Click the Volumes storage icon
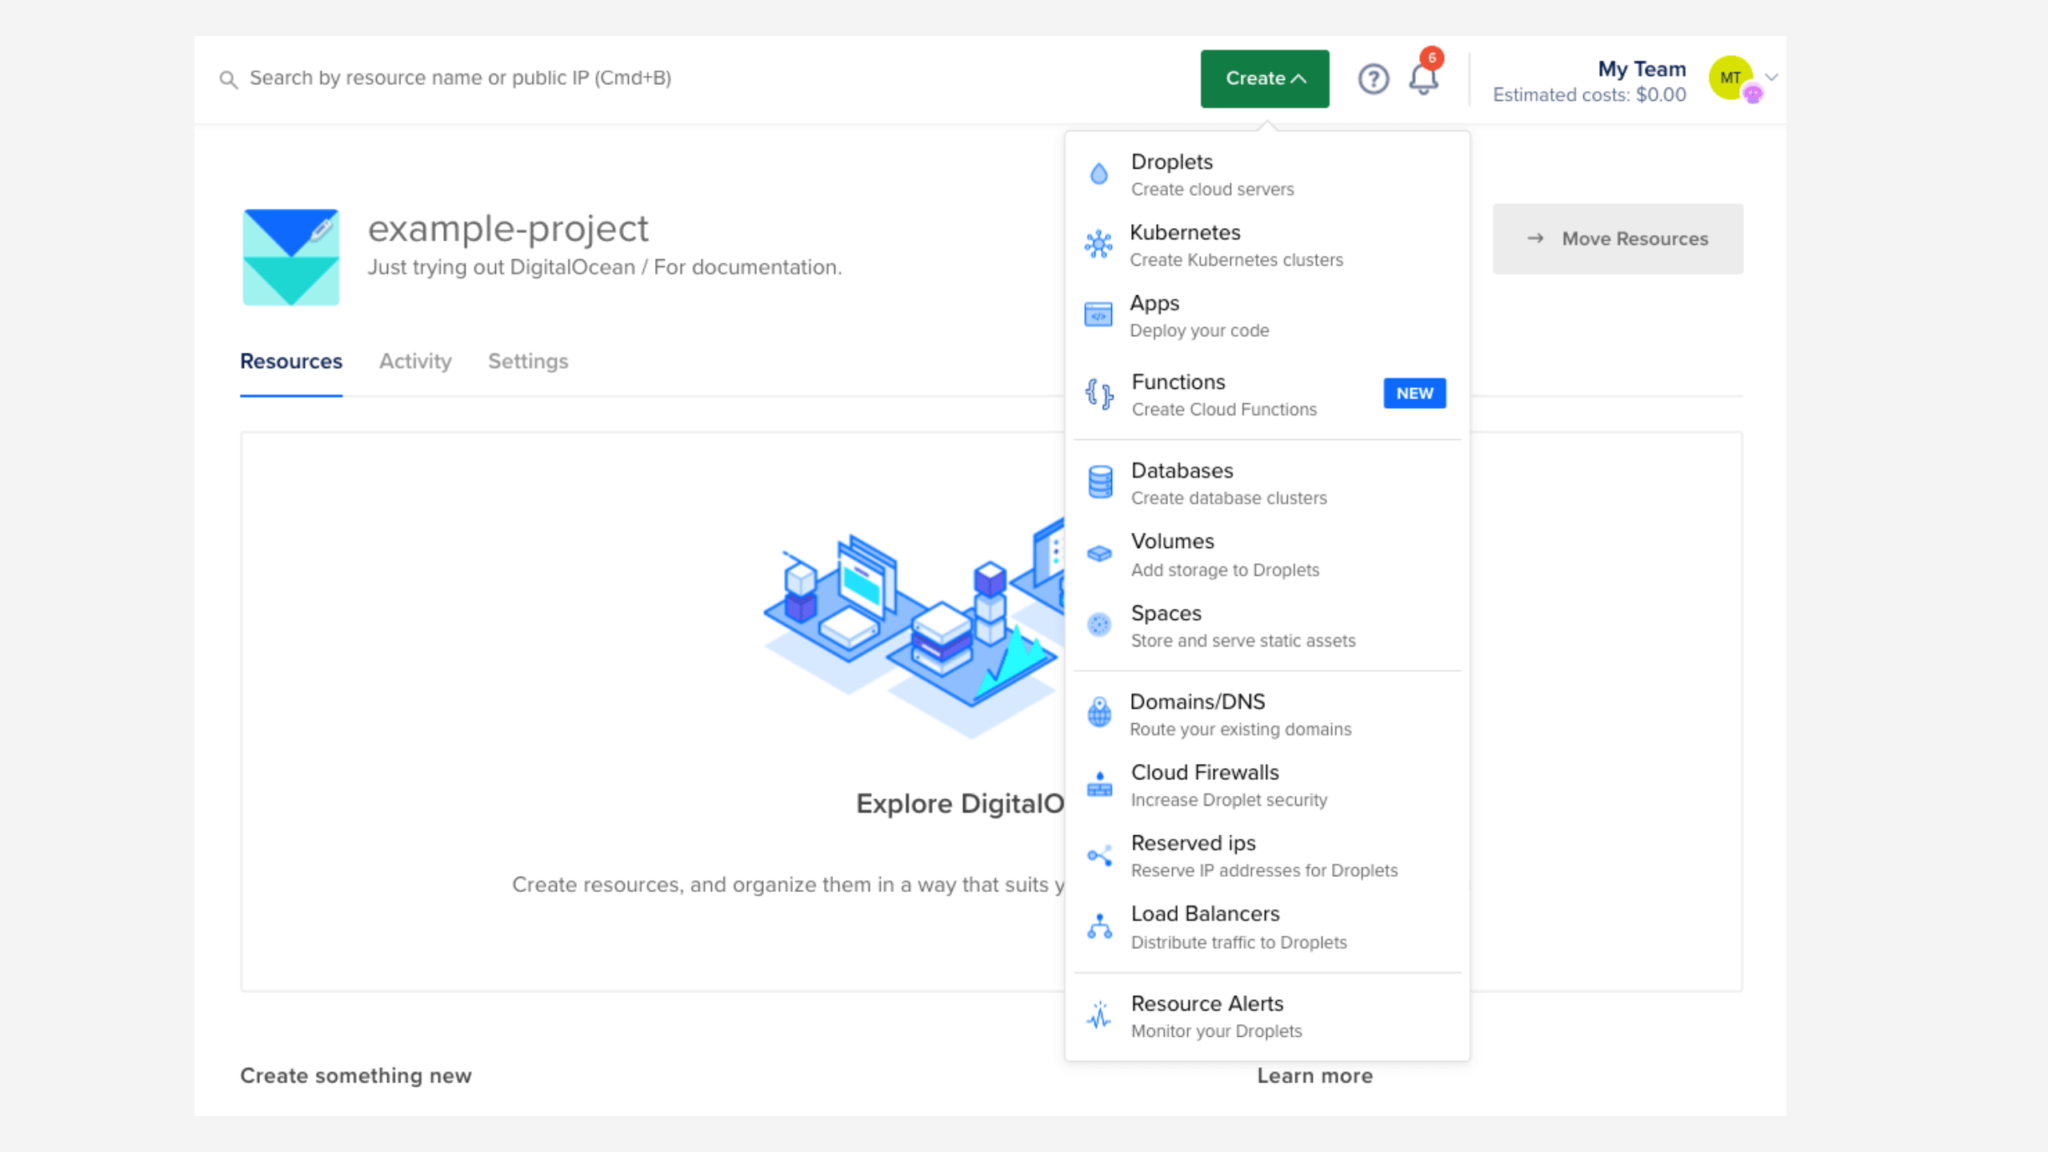This screenshot has width=2048, height=1152. [1099, 553]
